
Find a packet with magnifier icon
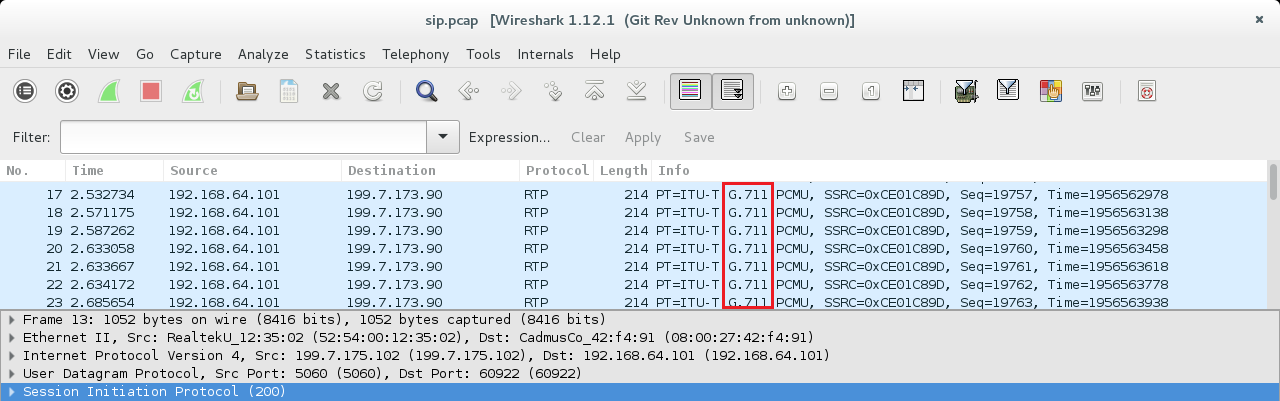click(x=427, y=91)
